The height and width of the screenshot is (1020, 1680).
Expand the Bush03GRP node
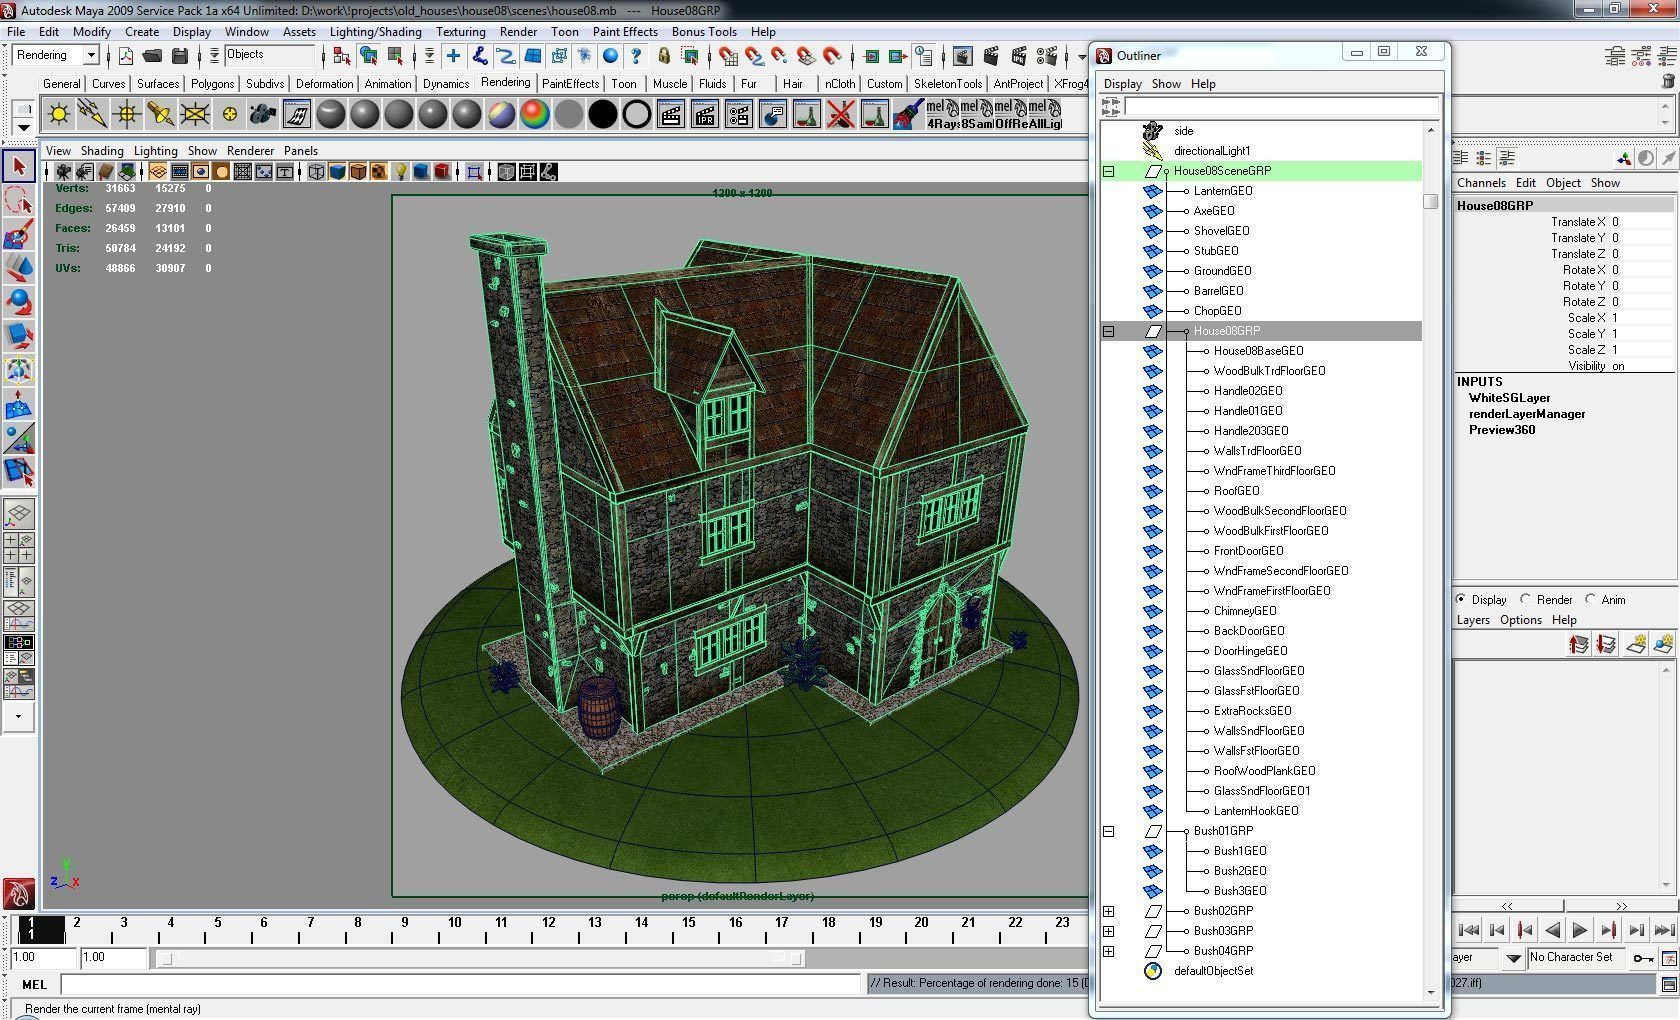tap(1108, 931)
